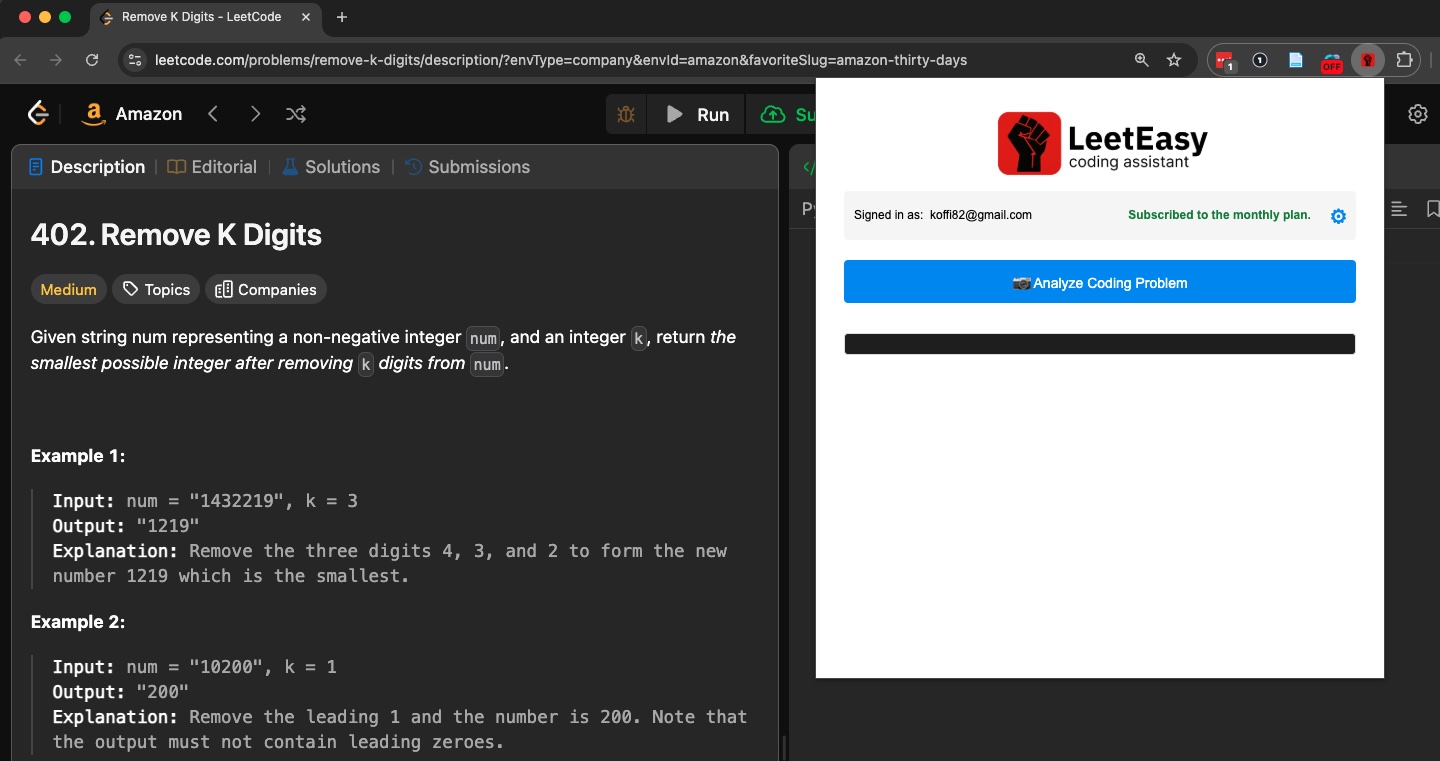The image size is (1440, 761).
Task: Click the problem title 402. Remove K Digits
Action: [176, 235]
